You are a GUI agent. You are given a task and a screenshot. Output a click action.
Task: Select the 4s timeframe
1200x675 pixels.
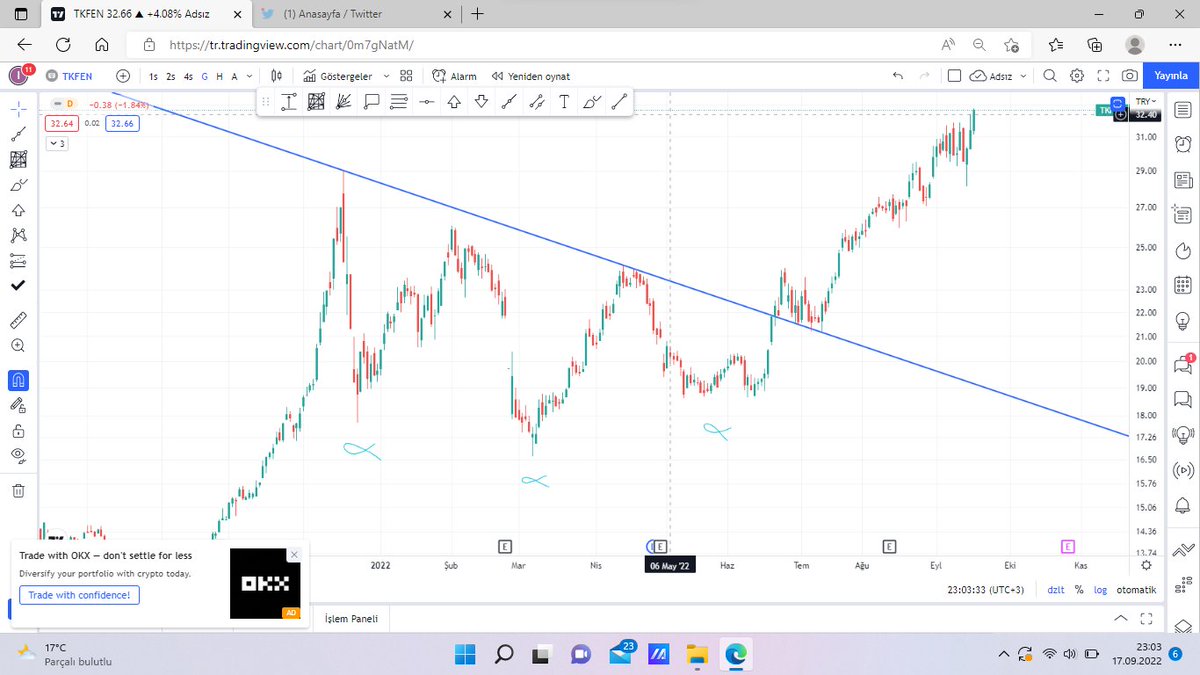tap(188, 76)
